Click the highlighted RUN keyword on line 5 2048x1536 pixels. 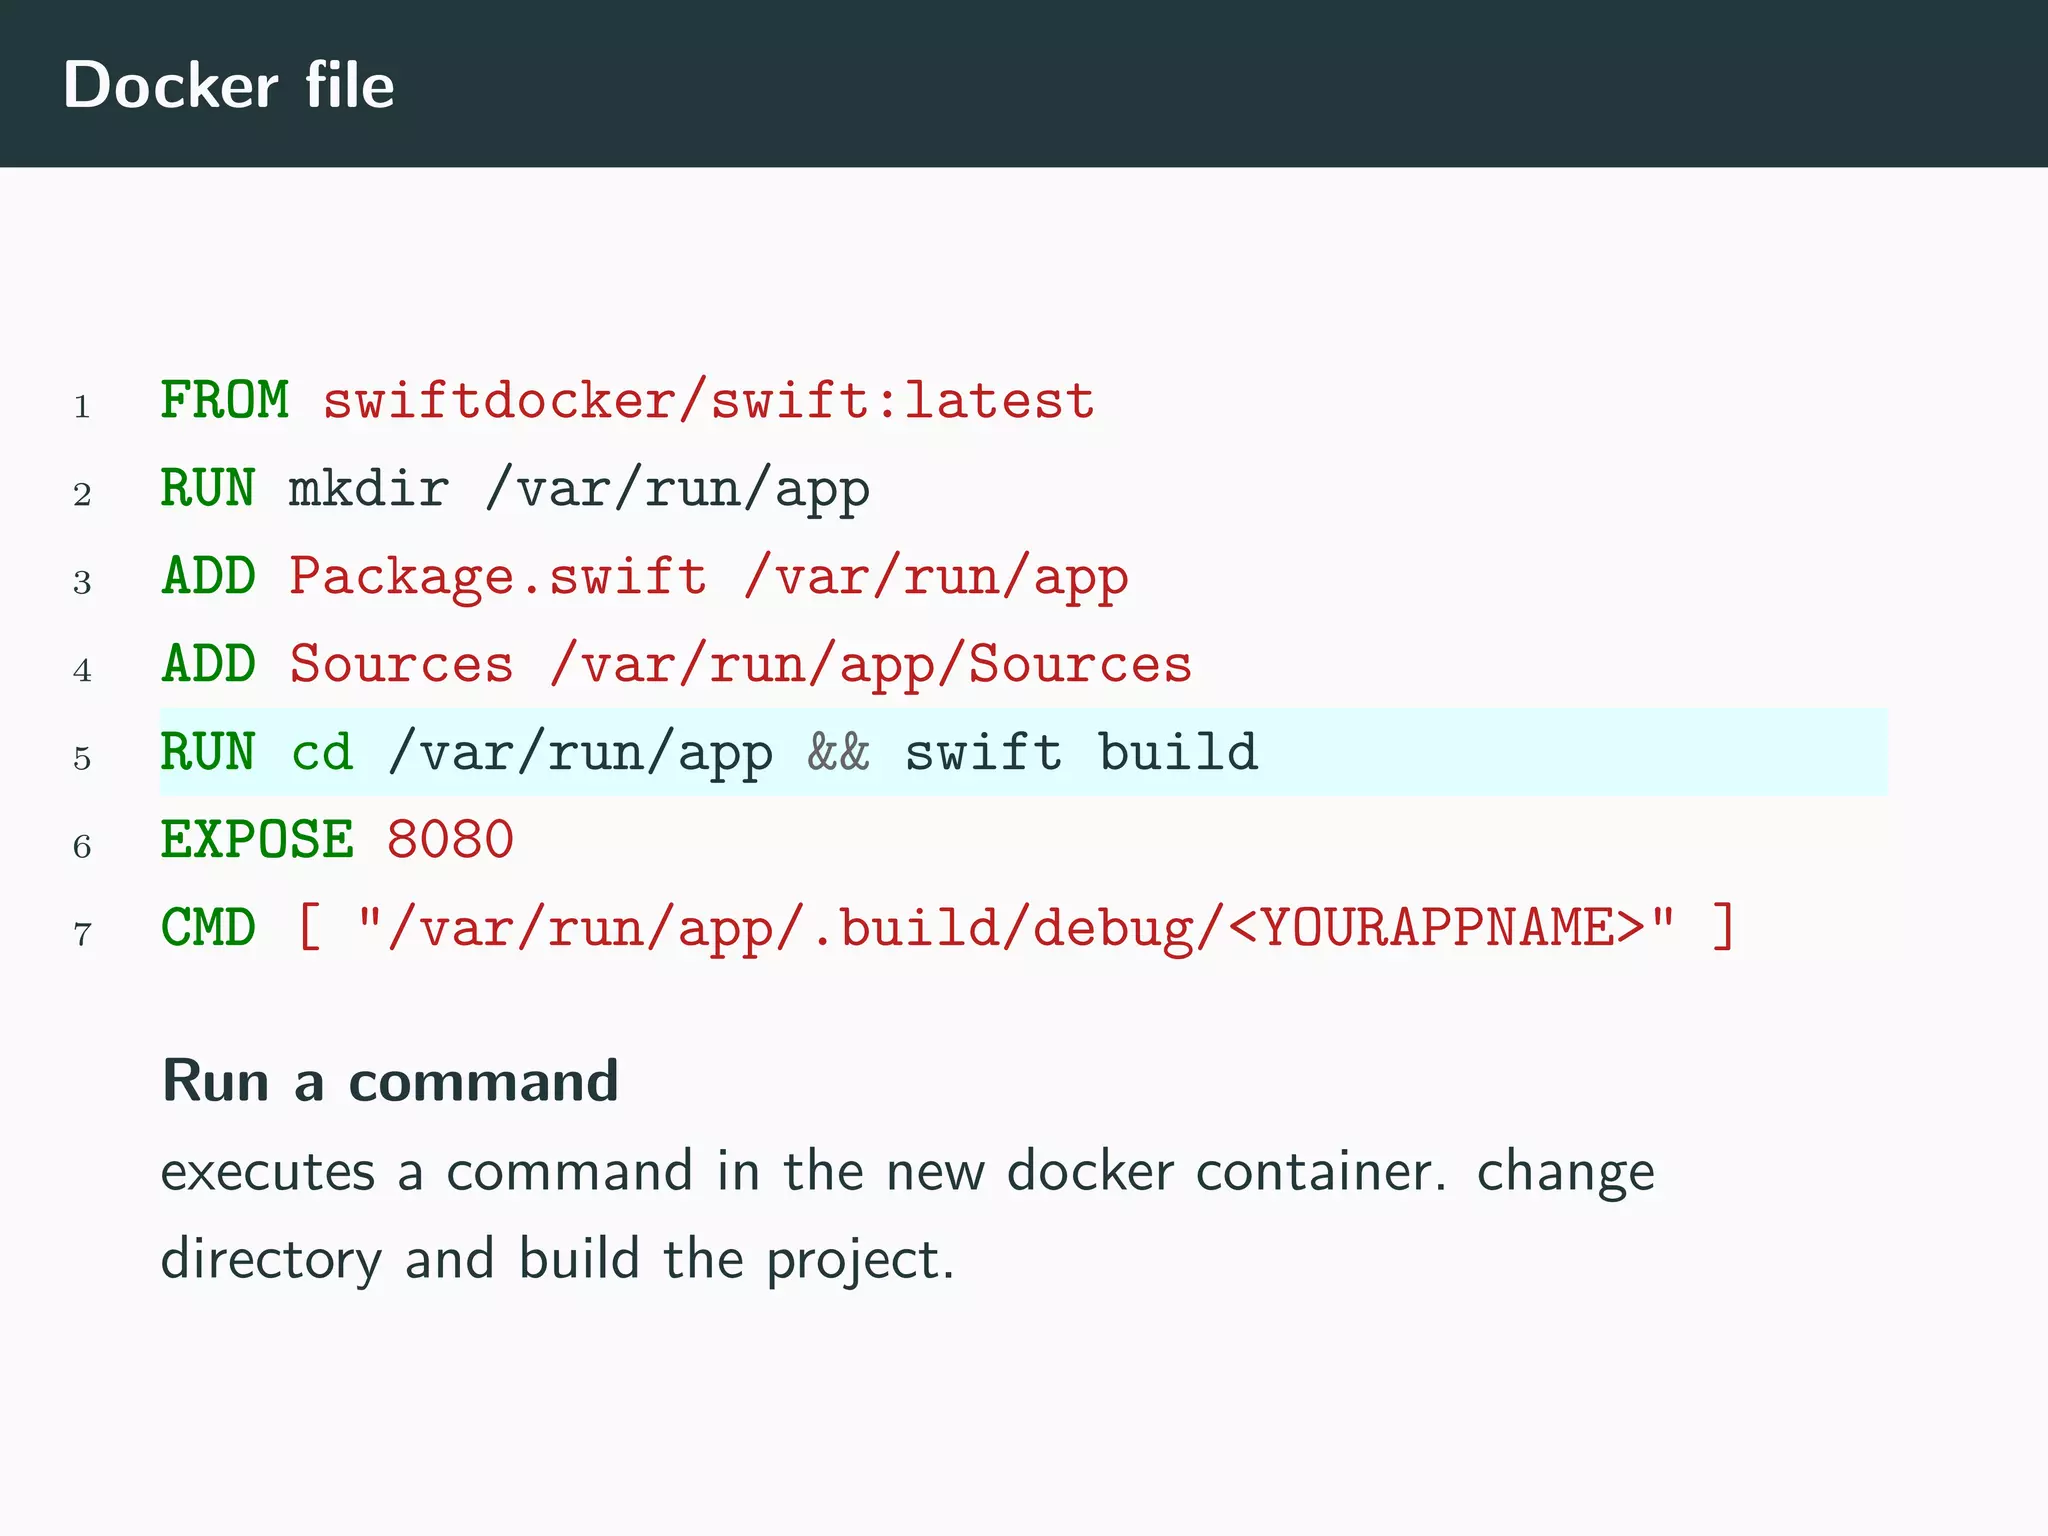point(208,752)
